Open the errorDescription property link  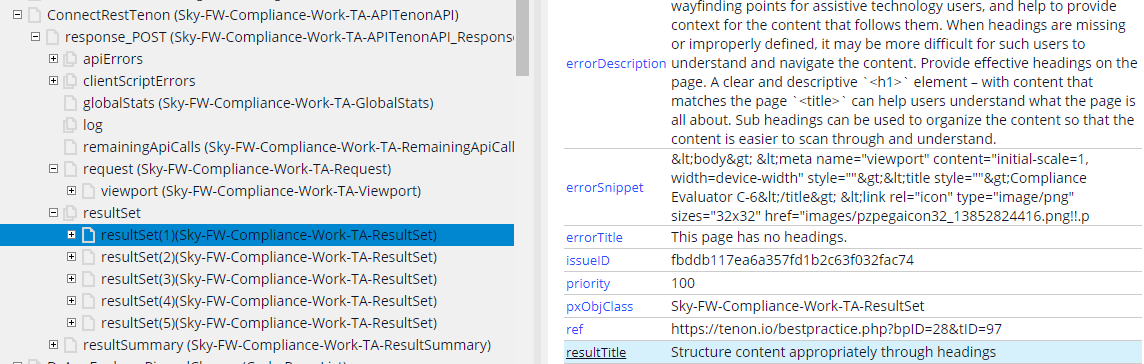point(616,63)
